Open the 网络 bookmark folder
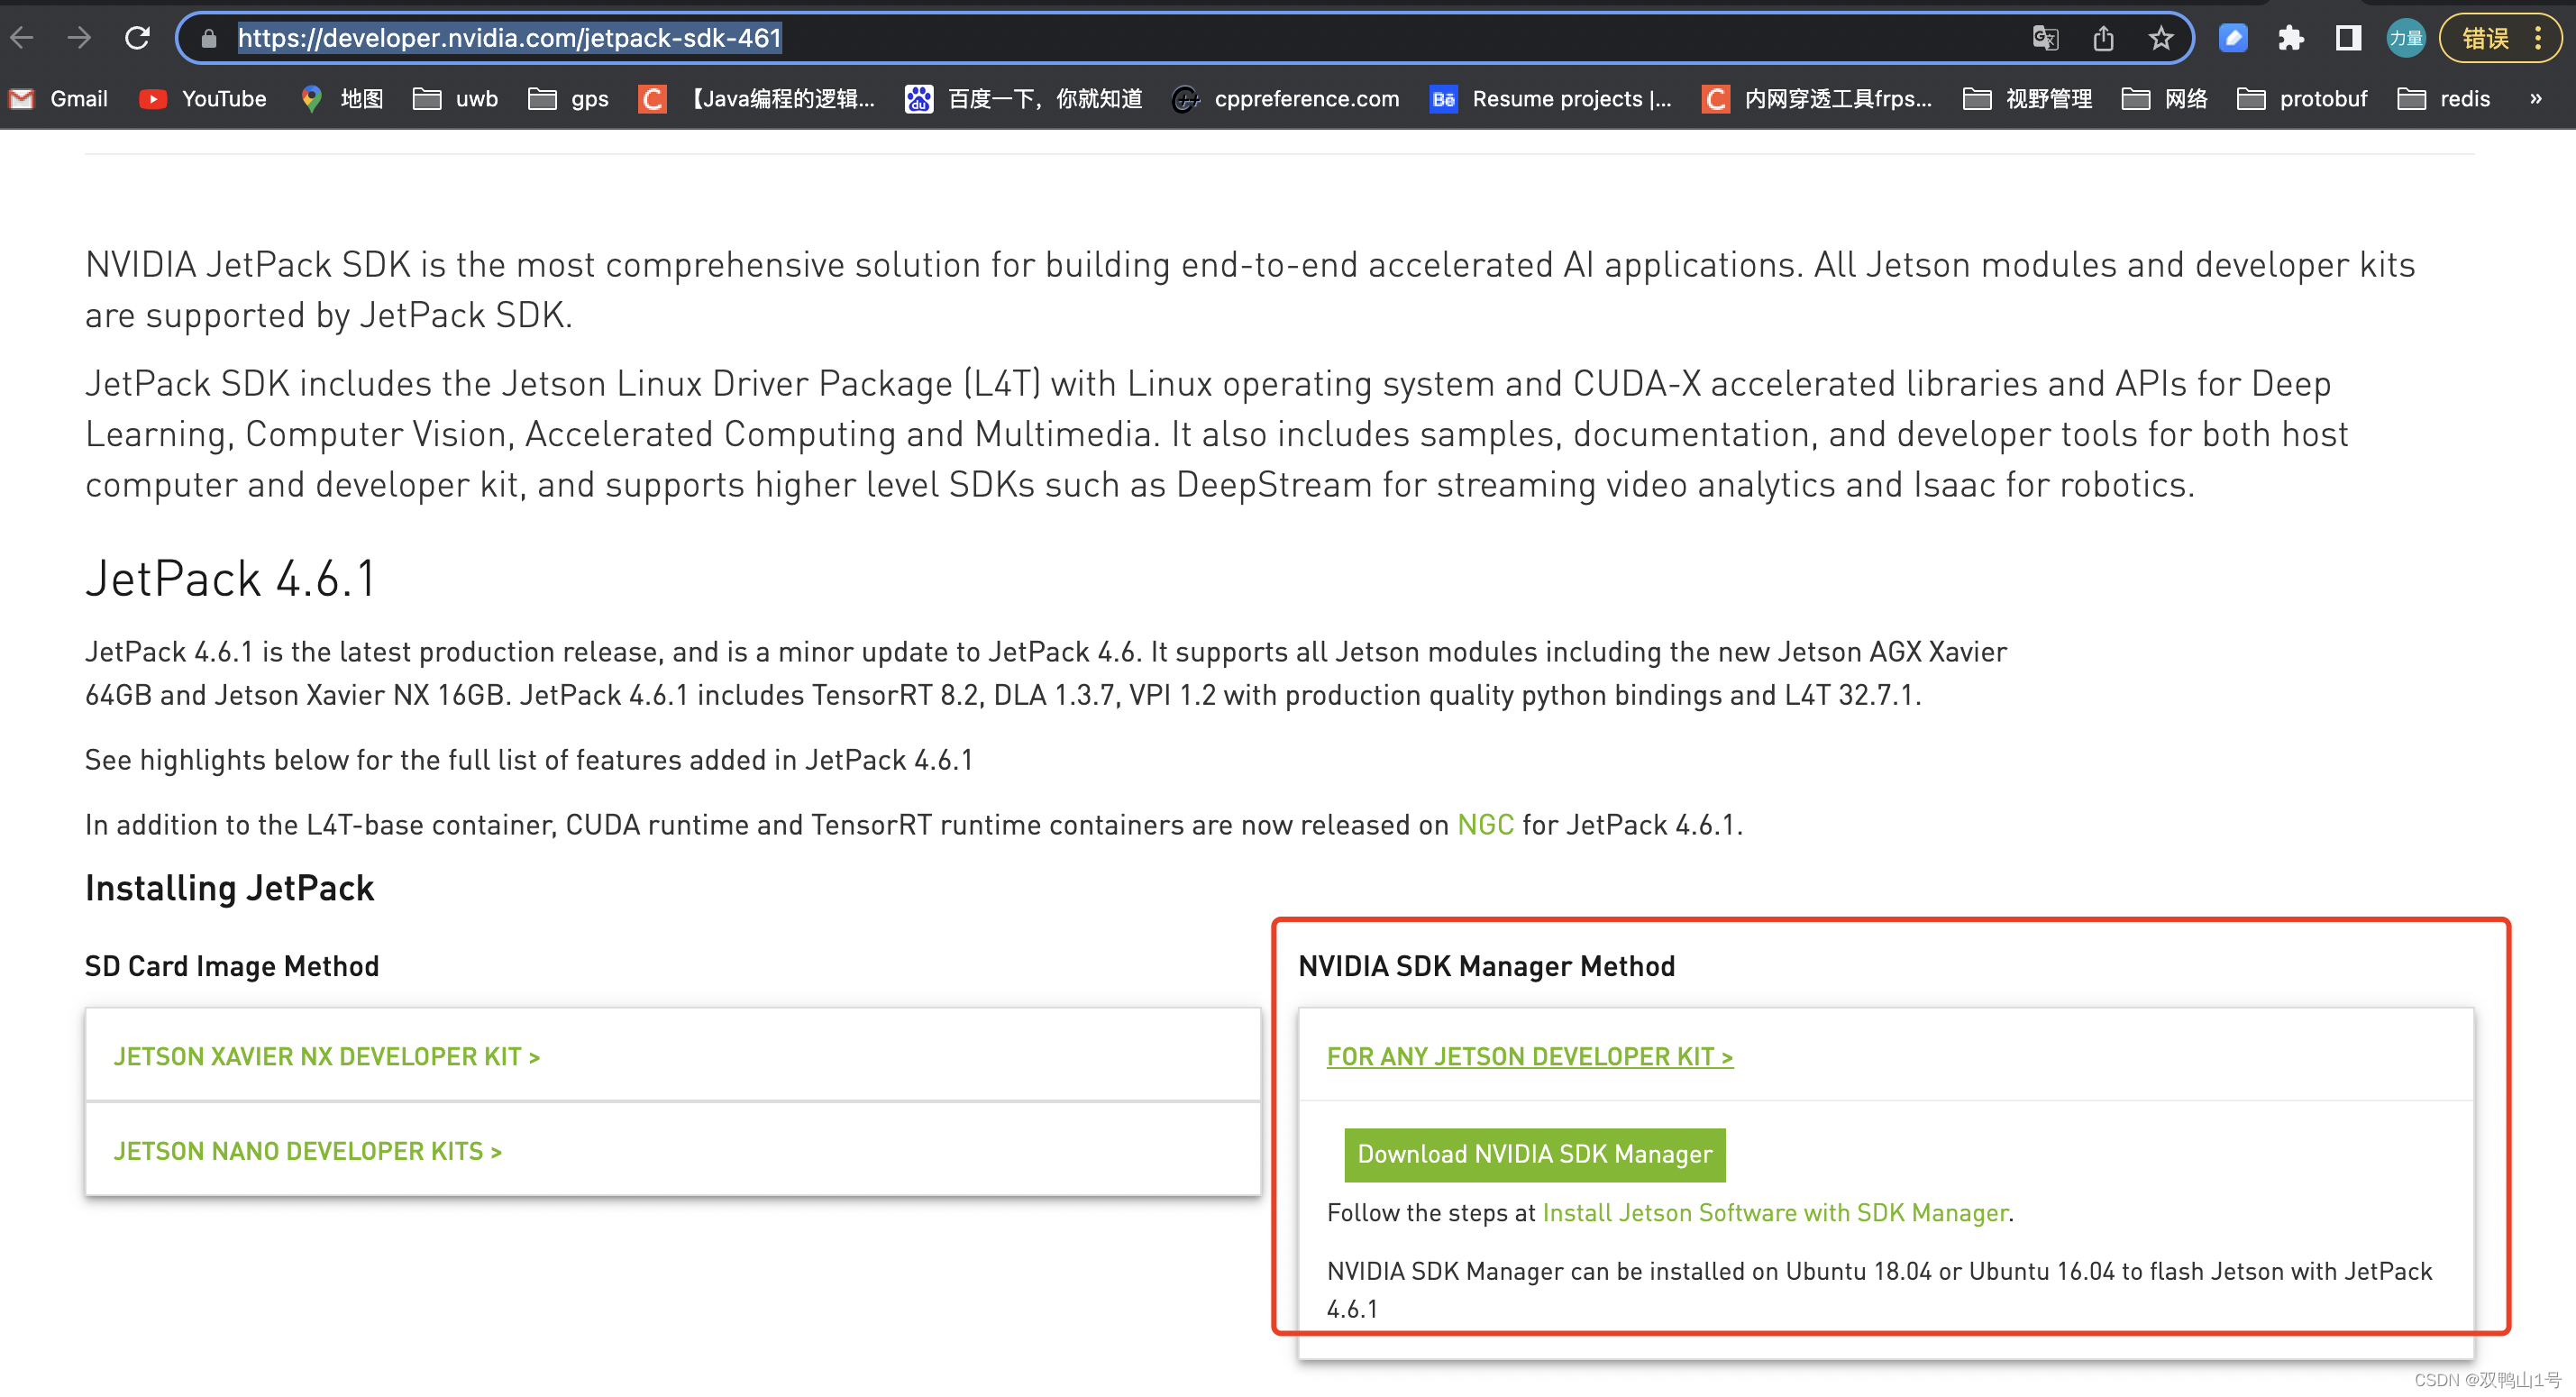 pos(2165,98)
